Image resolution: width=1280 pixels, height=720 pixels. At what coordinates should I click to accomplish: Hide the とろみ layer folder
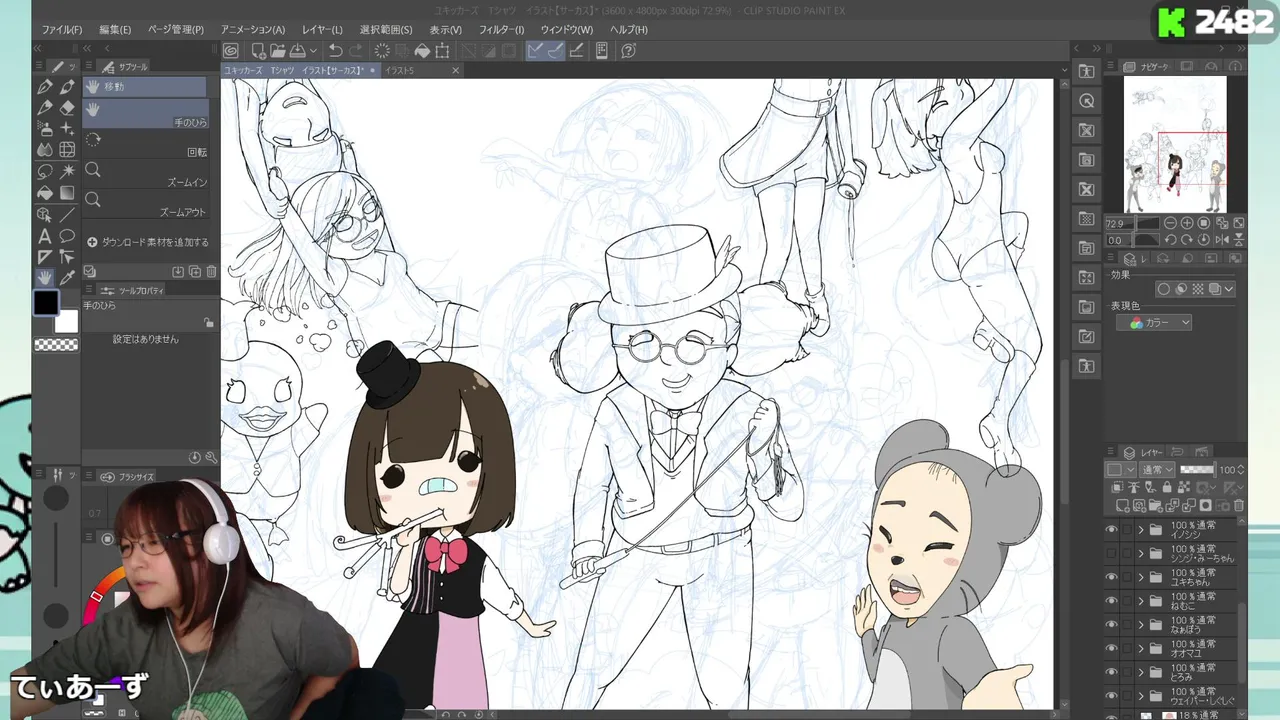pos(1111,673)
